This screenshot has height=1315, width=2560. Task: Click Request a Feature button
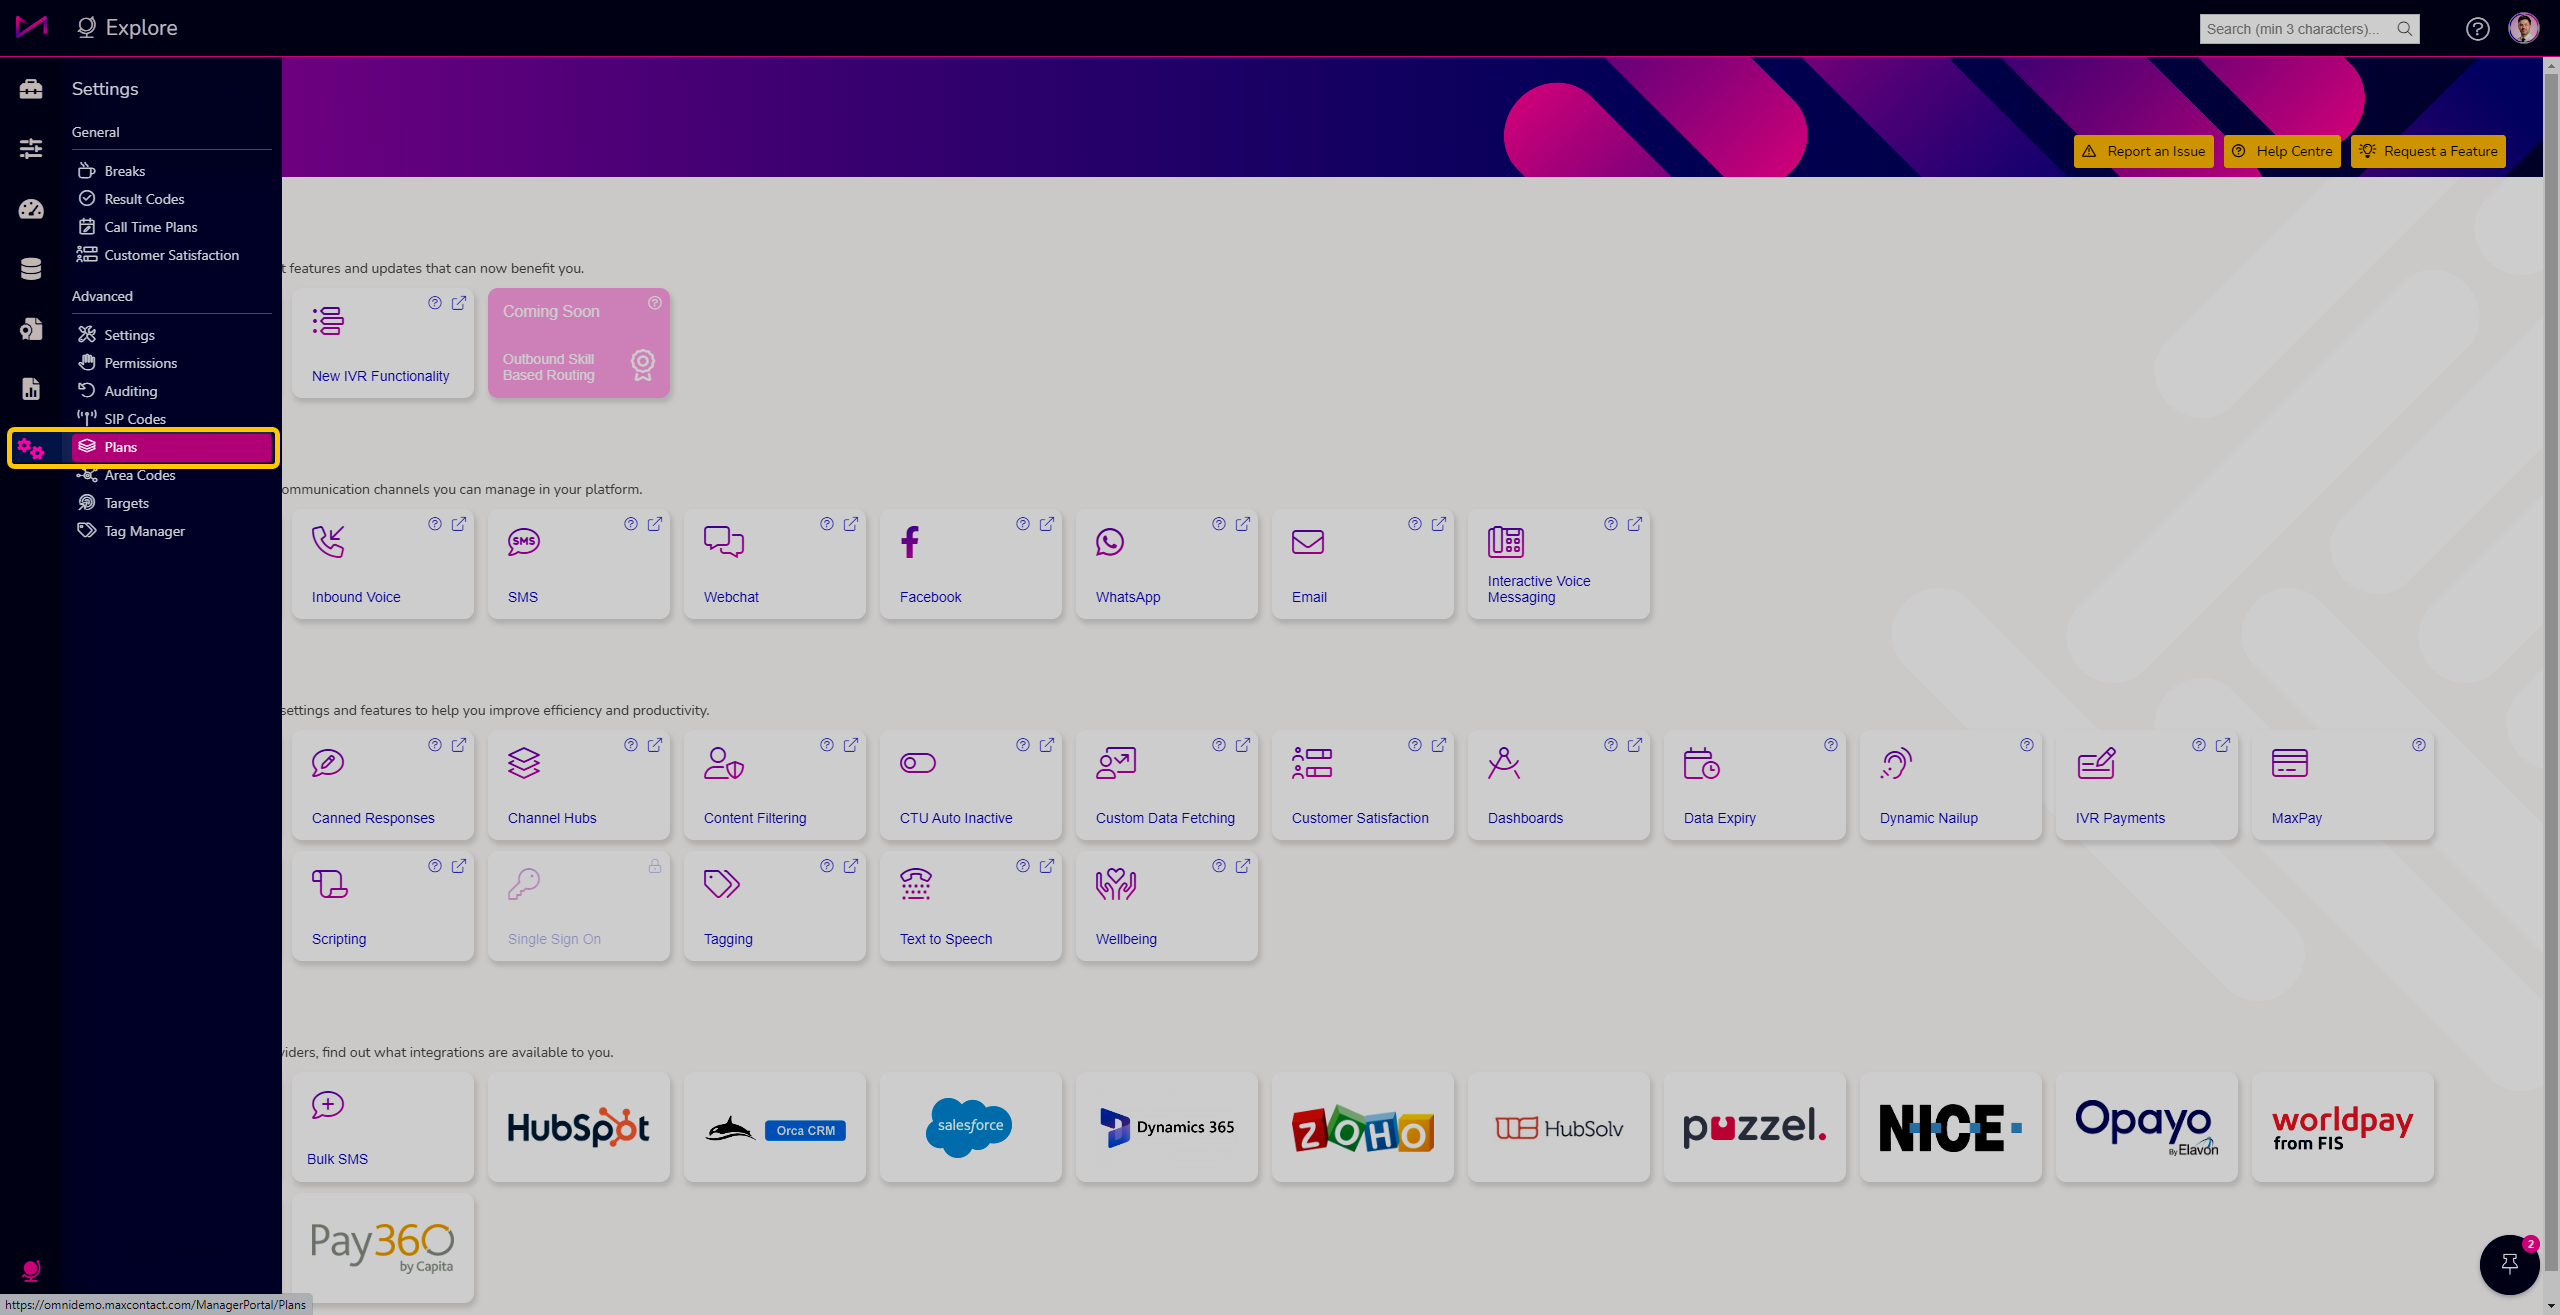pos(2428,151)
